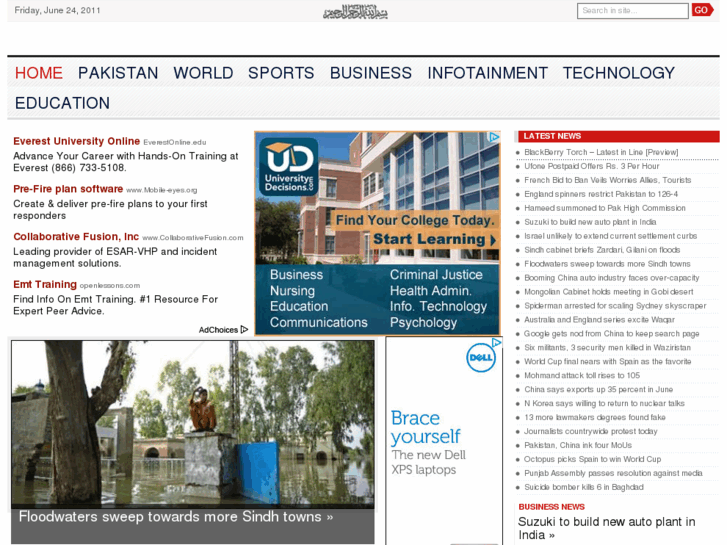
Task: Open French Bid to Ban Veils story
Action: point(607,180)
